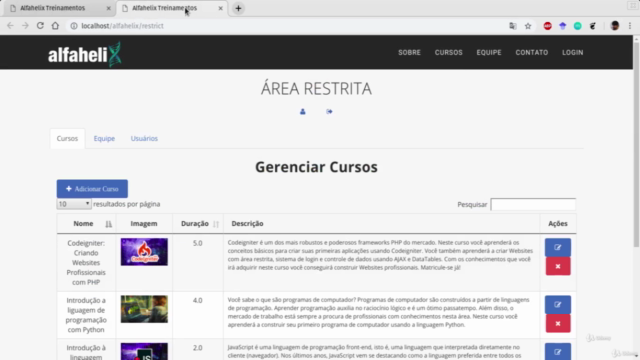The image size is (640, 360).
Task: Click the Python course name cell
Action: [x=86, y=315]
